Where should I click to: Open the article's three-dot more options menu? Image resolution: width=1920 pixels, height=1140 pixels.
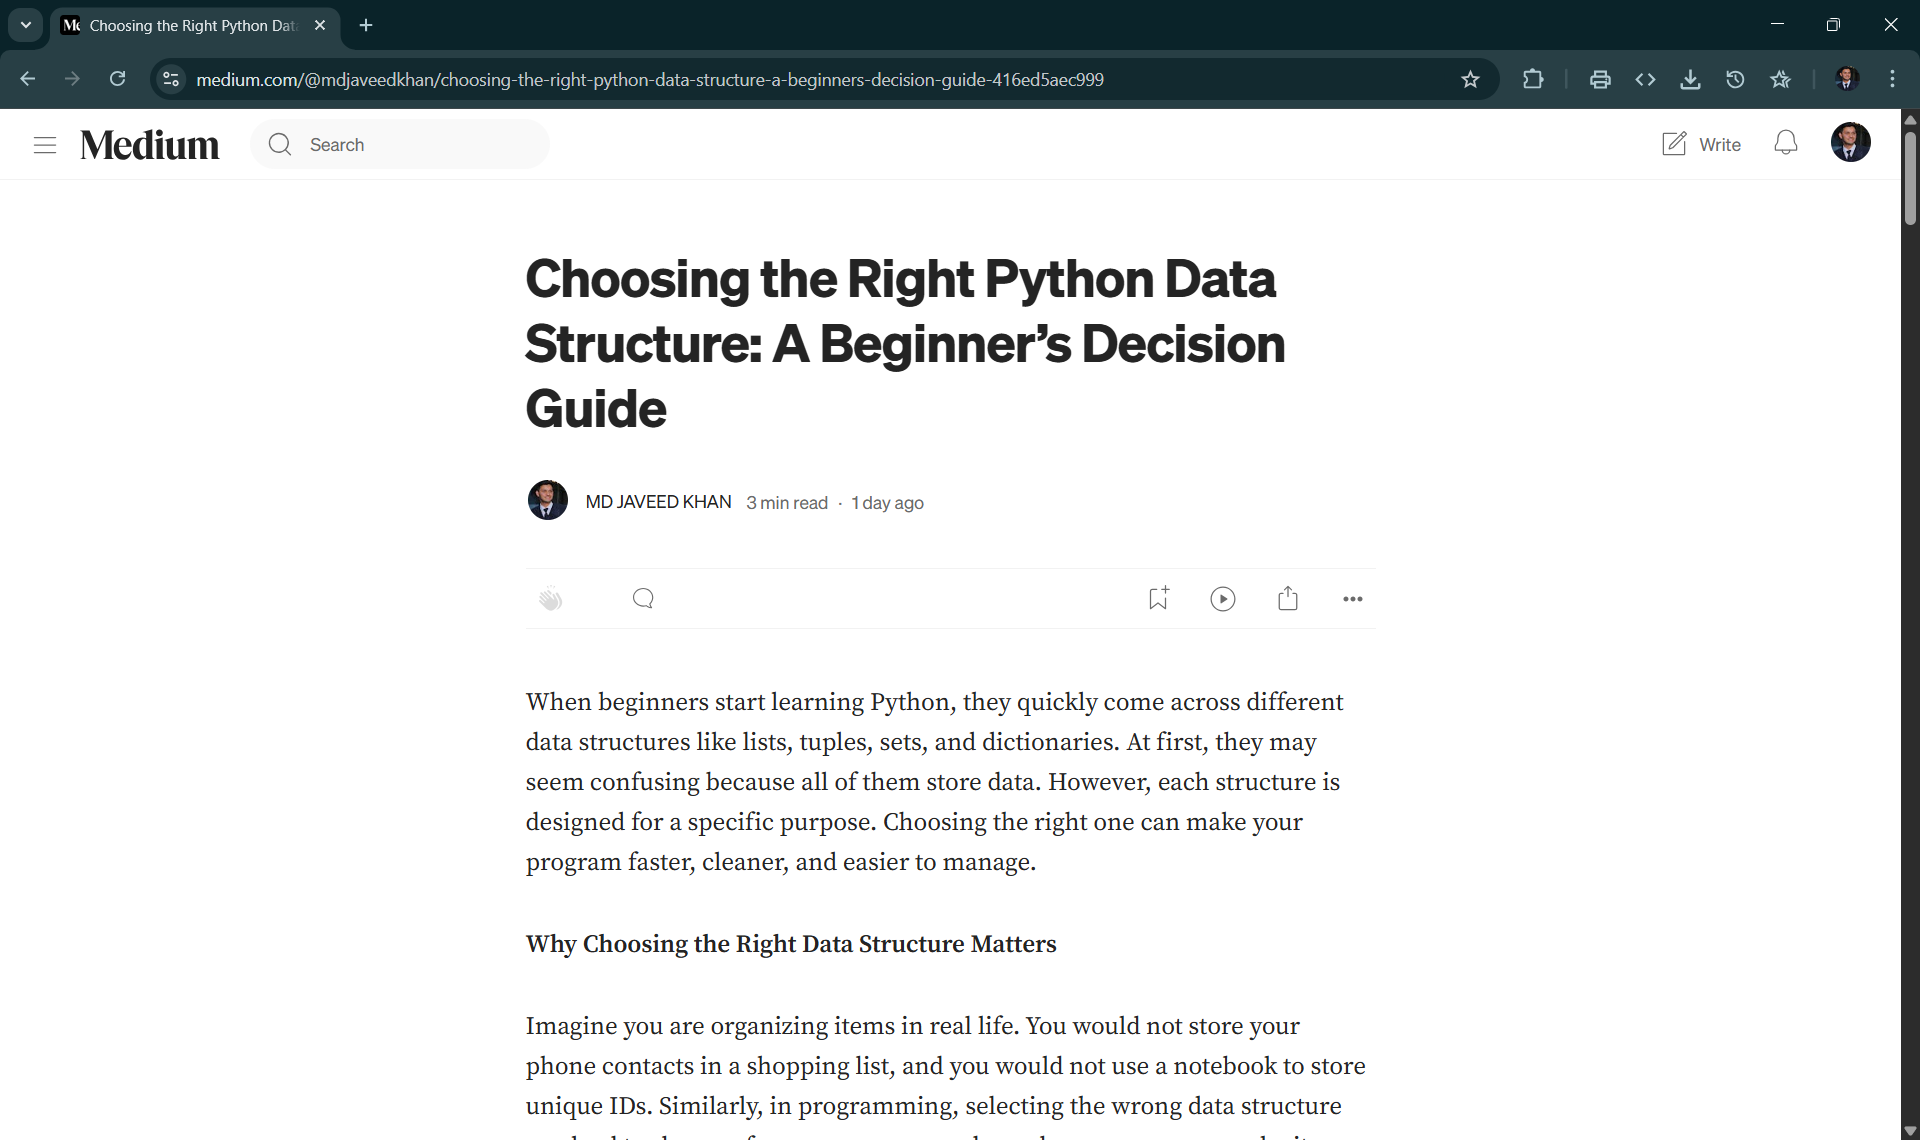(x=1352, y=599)
